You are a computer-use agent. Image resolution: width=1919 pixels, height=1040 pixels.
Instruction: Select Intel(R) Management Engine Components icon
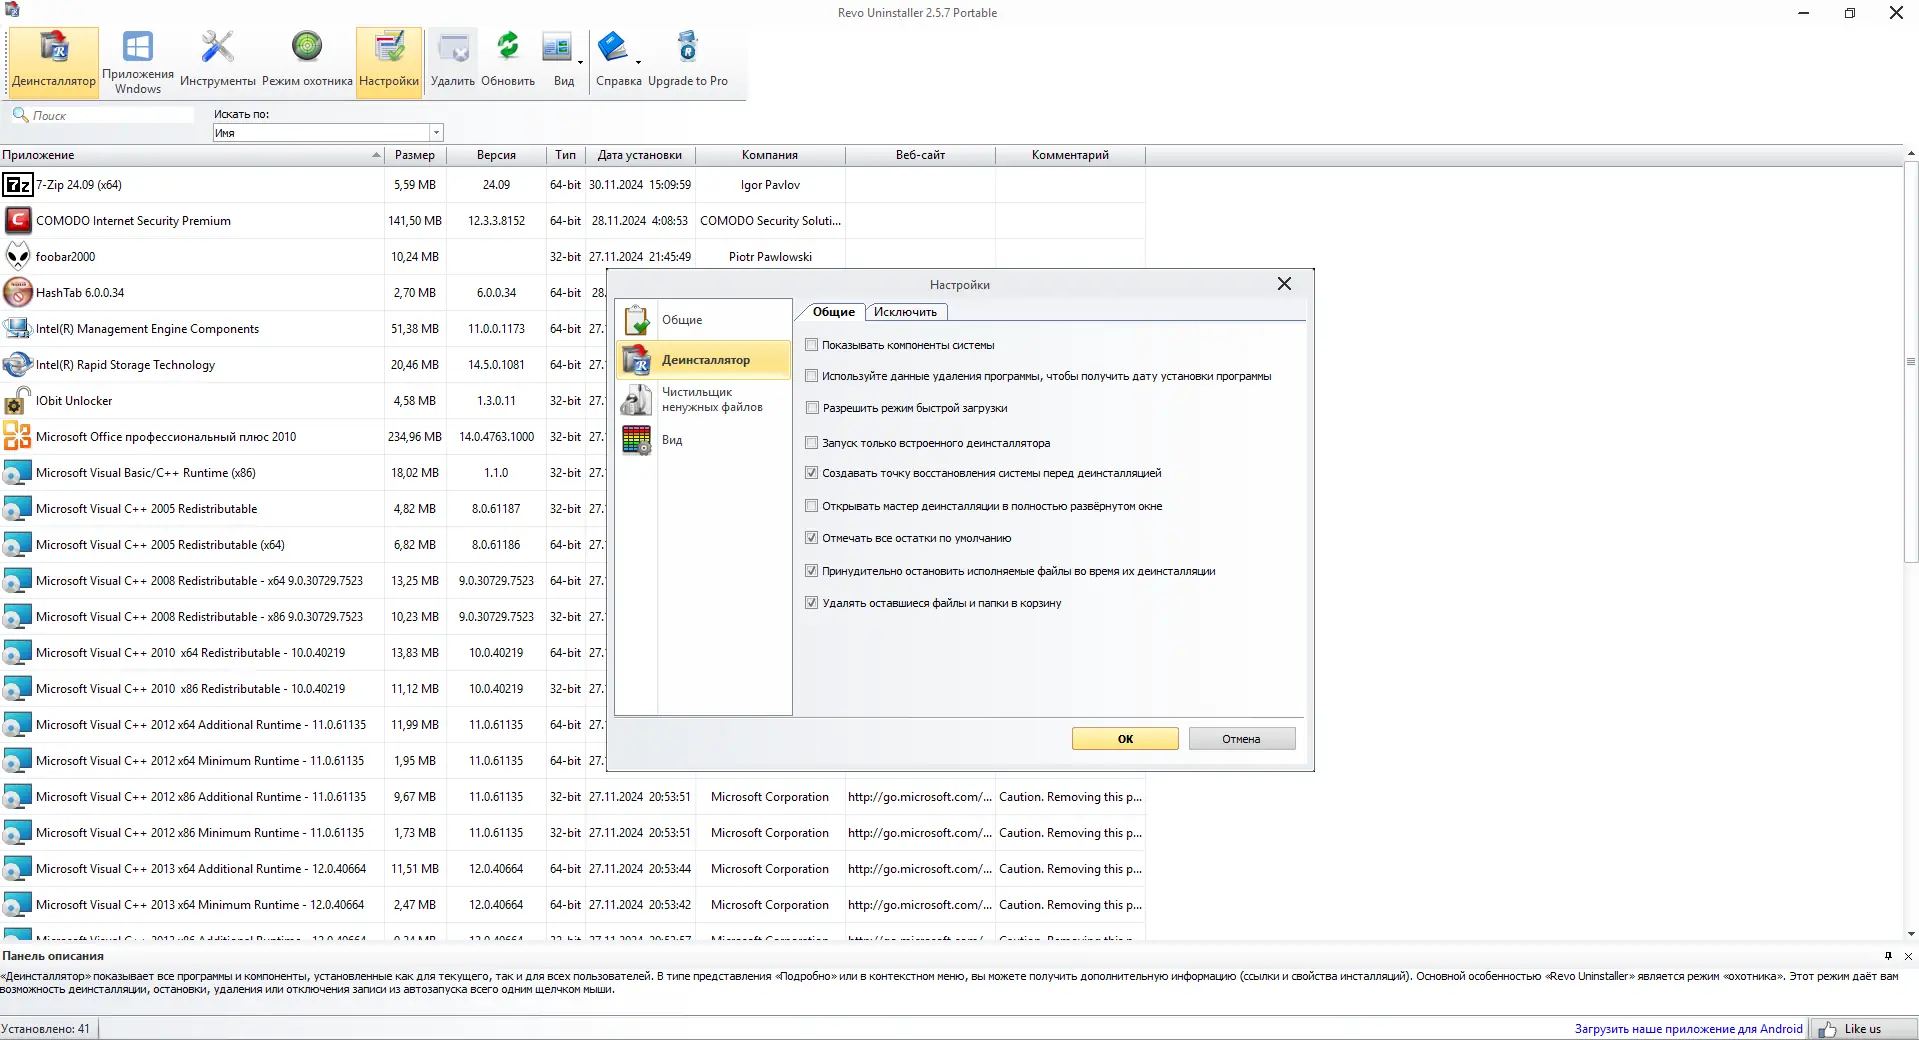pyautogui.click(x=18, y=329)
